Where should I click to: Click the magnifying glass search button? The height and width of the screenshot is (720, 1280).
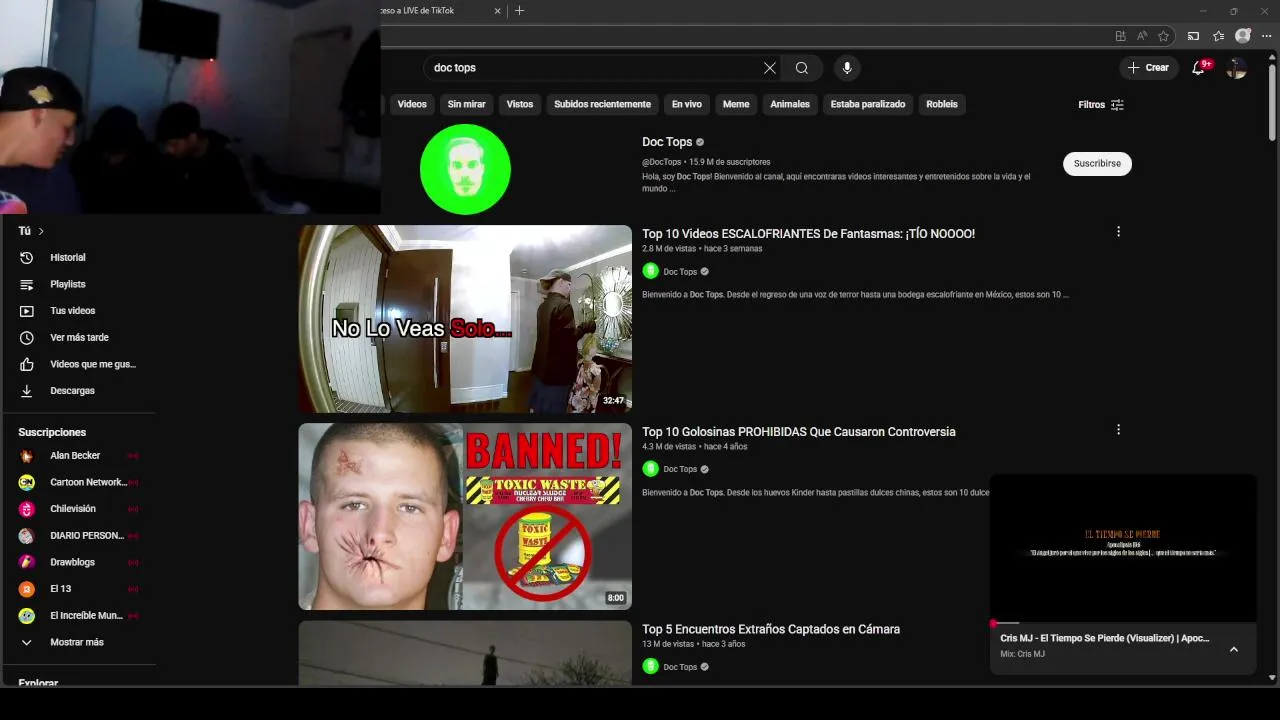click(802, 68)
